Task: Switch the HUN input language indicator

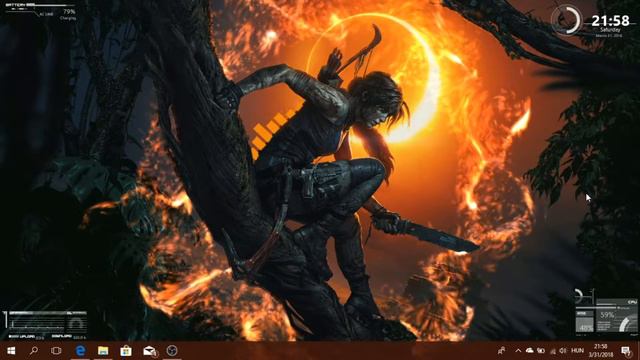Action: pos(577,351)
